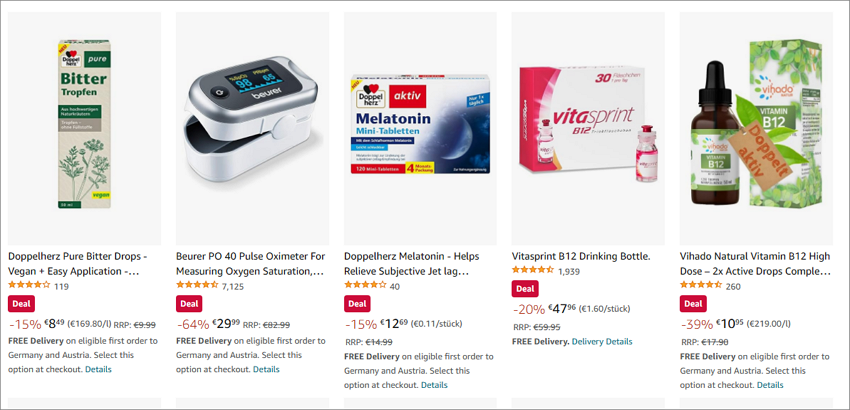This screenshot has width=850, height=410.
Task: Open the 7,125 reviews count link
Action: (233, 286)
